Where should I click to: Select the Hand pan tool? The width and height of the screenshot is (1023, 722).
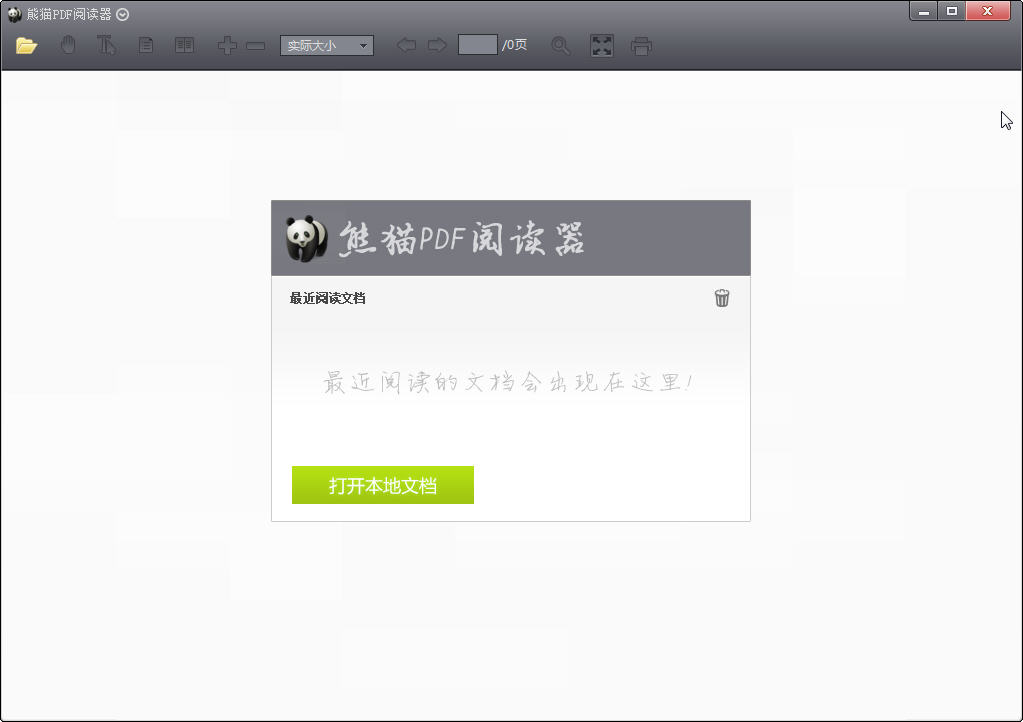tap(67, 44)
